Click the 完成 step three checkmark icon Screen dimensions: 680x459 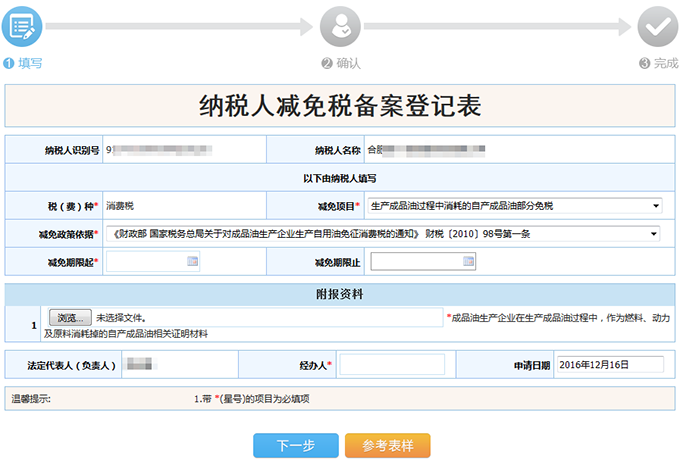tap(657, 26)
